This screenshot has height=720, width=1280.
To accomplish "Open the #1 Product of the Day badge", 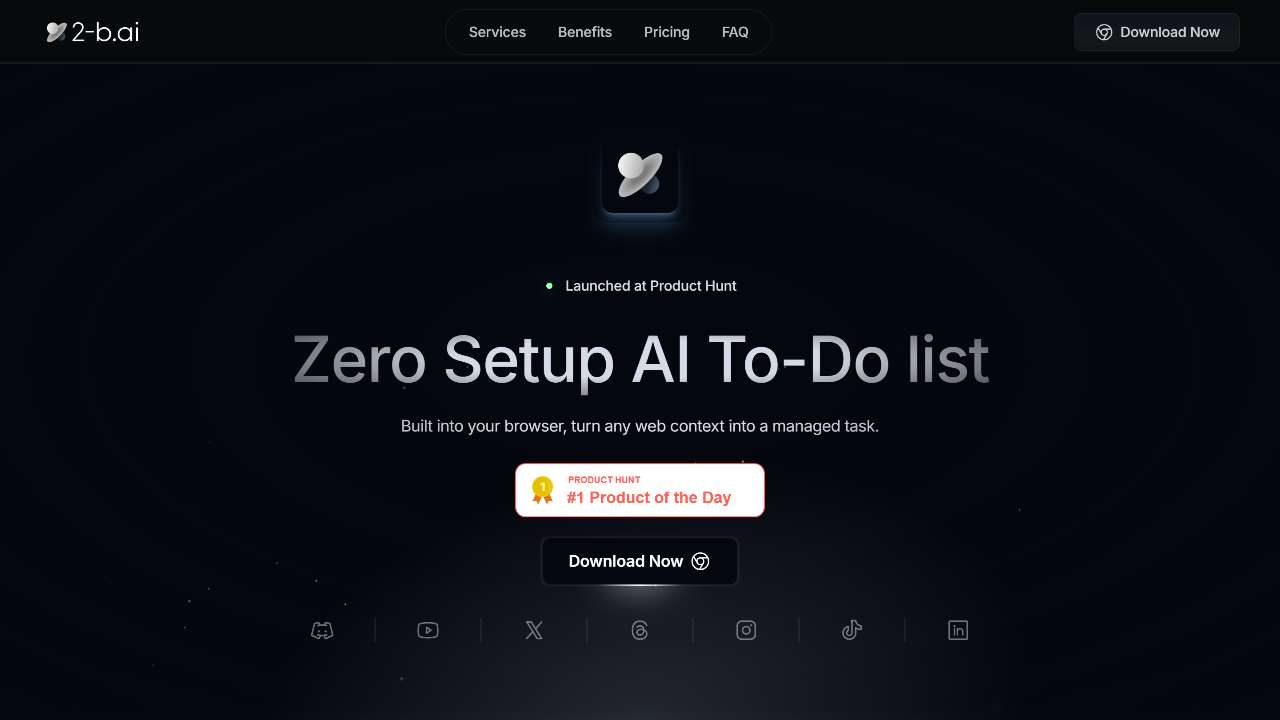I will coord(640,490).
